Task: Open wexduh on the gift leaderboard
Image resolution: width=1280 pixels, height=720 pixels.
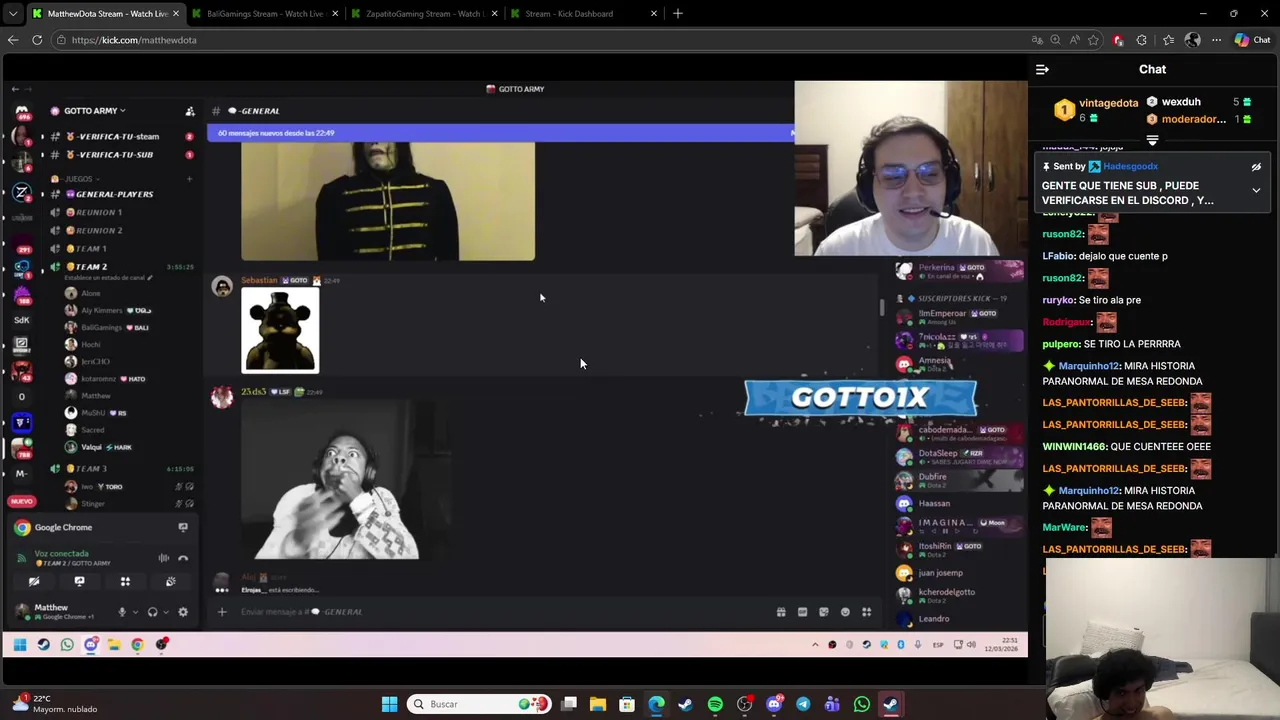Action: point(1181,102)
